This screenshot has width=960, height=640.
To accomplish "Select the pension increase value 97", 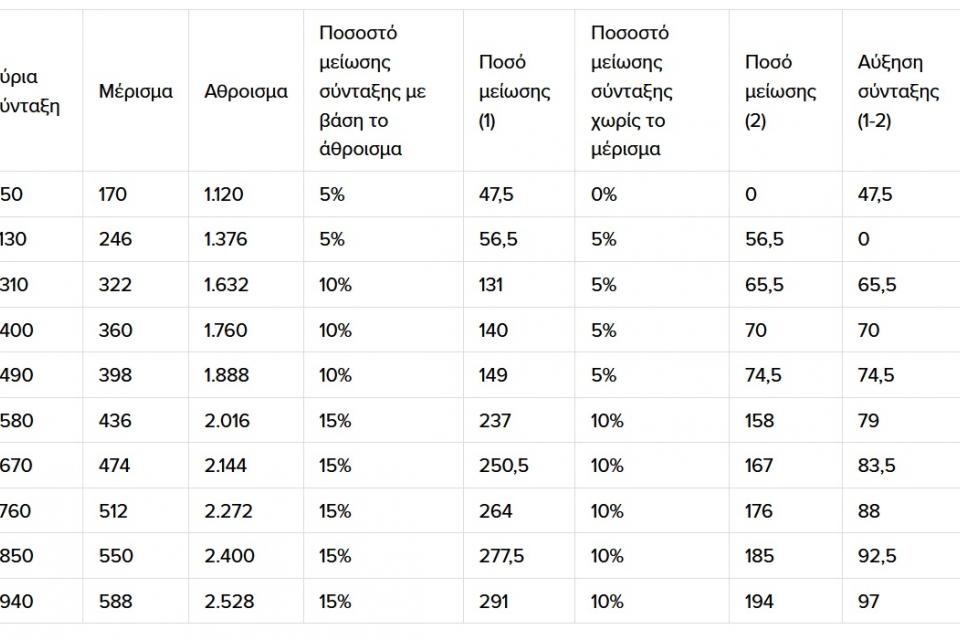I will pyautogui.click(x=869, y=602).
